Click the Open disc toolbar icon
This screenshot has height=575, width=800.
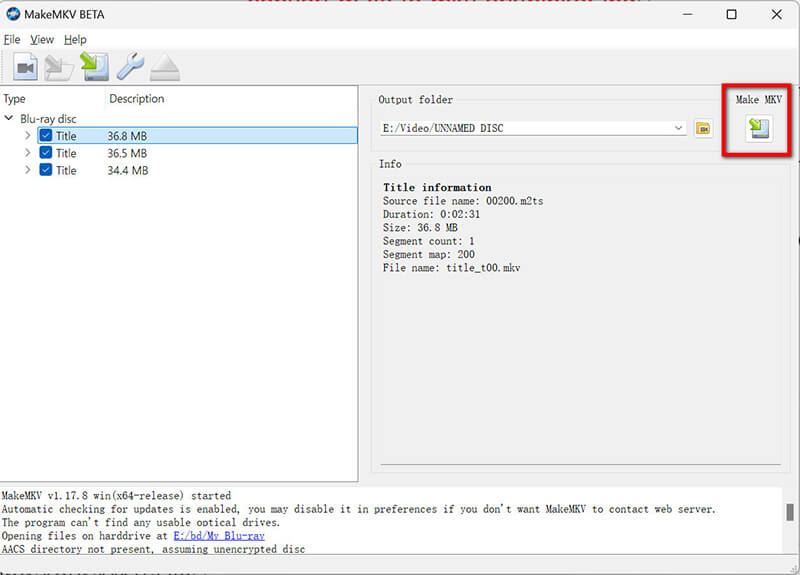click(x=59, y=67)
